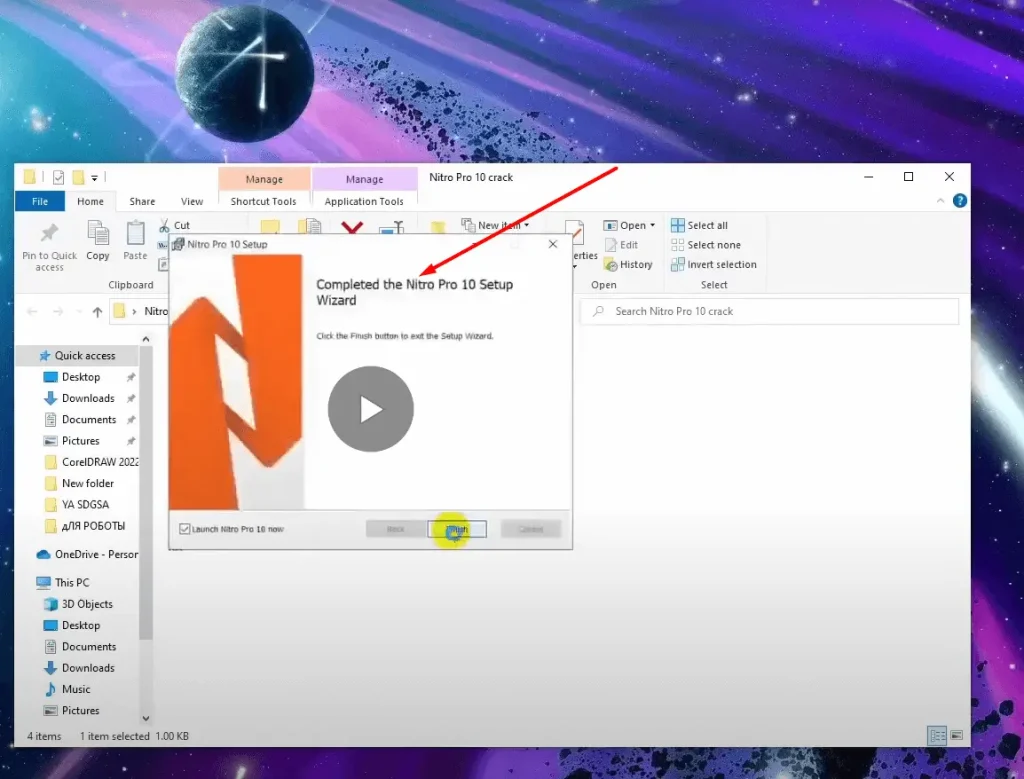Switch to the View ribbon tab
This screenshot has width=1024, height=779.
point(192,201)
